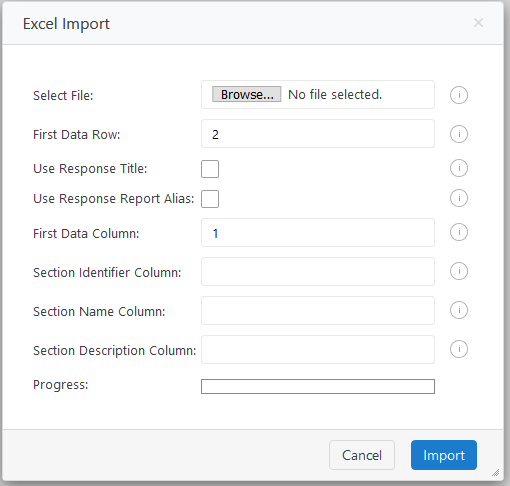Click the Section Description Column info icon
Viewport: 510px width, 486px height.
click(x=459, y=349)
